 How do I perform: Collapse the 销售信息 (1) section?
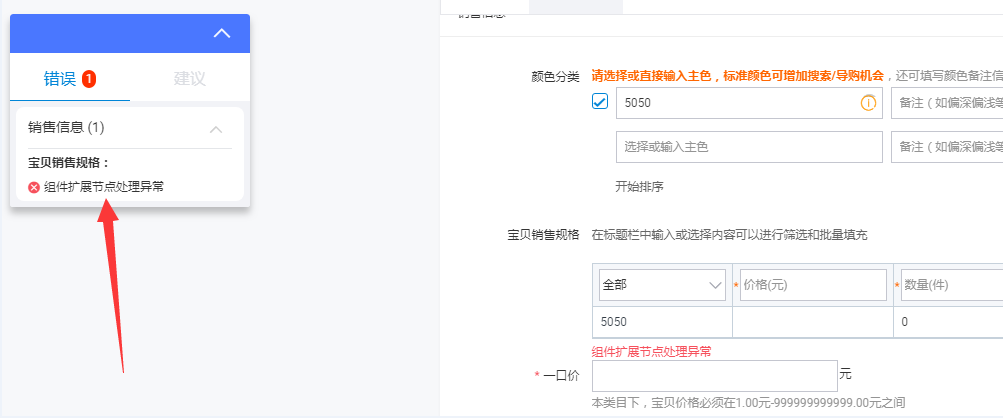click(x=216, y=130)
